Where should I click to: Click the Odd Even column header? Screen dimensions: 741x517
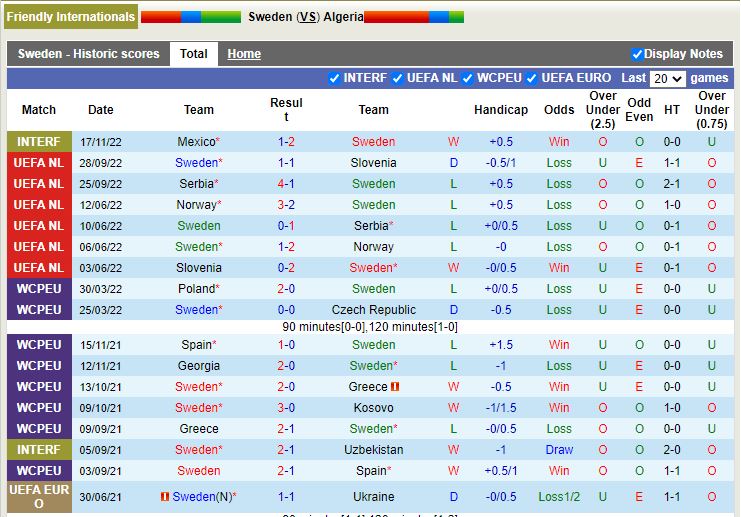[639, 110]
